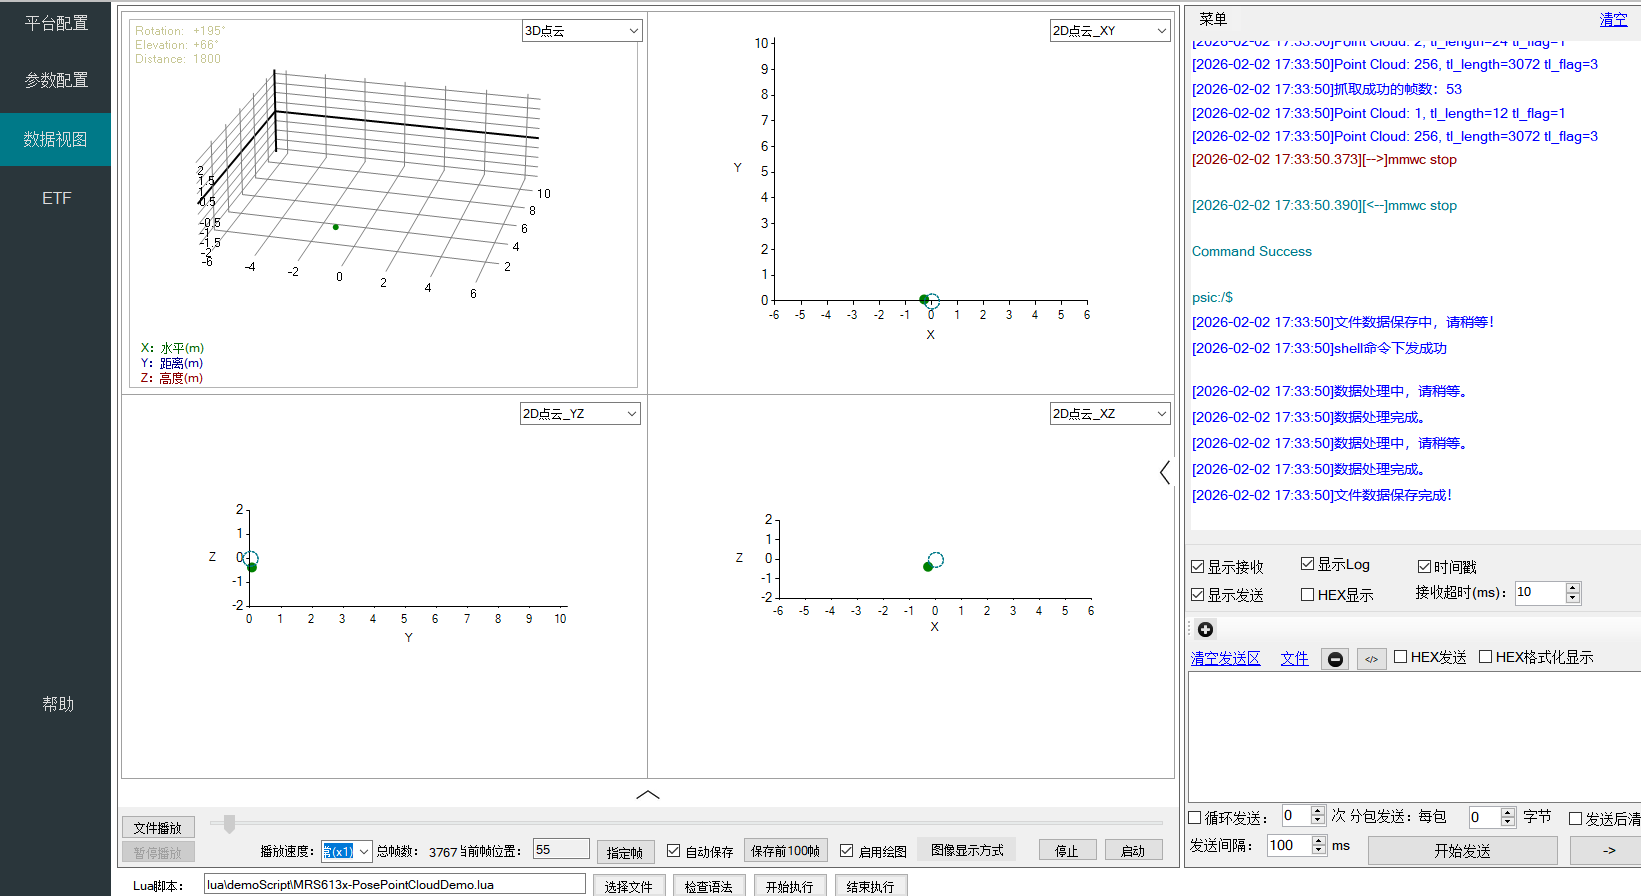Open the 帮助 sidebar page

coord(57,704)
